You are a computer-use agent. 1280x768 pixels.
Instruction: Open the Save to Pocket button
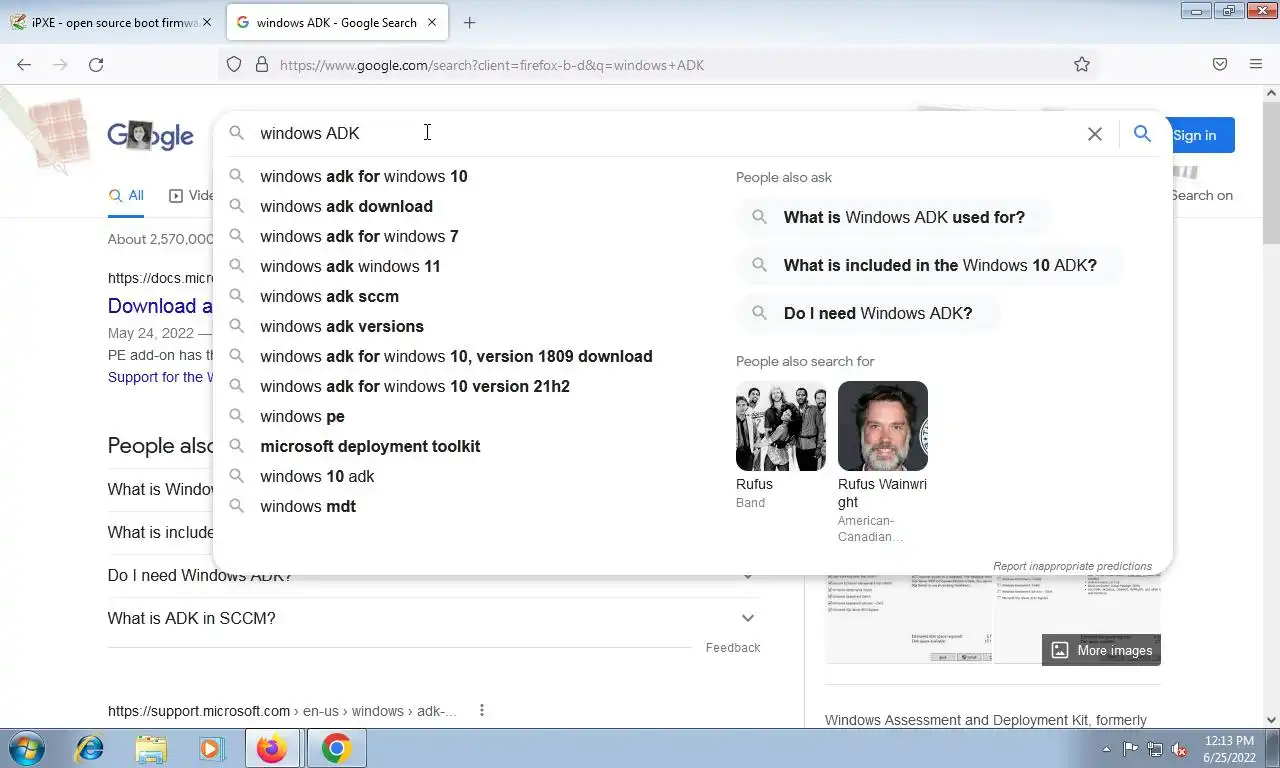coord(1220,65)
